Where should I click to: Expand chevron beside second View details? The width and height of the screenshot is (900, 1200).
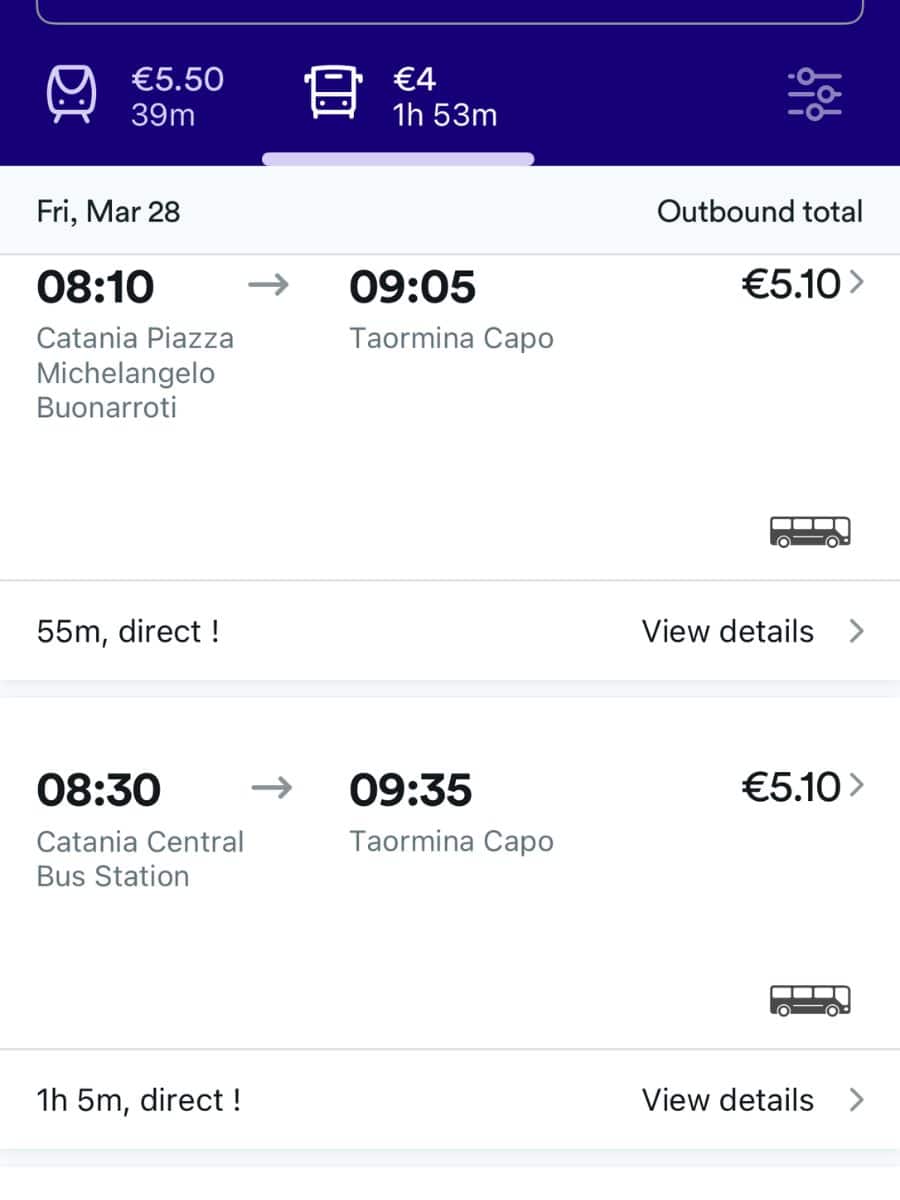[856, 1100]
